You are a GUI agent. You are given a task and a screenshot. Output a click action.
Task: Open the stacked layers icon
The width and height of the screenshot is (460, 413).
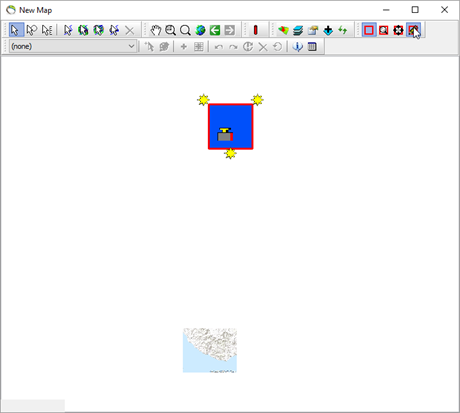coord(298,30)
